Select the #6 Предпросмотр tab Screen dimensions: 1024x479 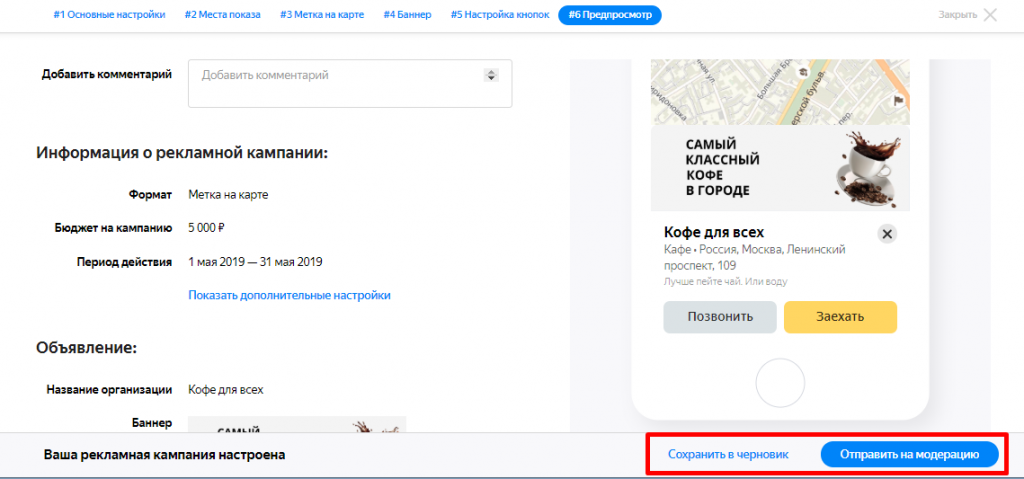coord(609,15)
